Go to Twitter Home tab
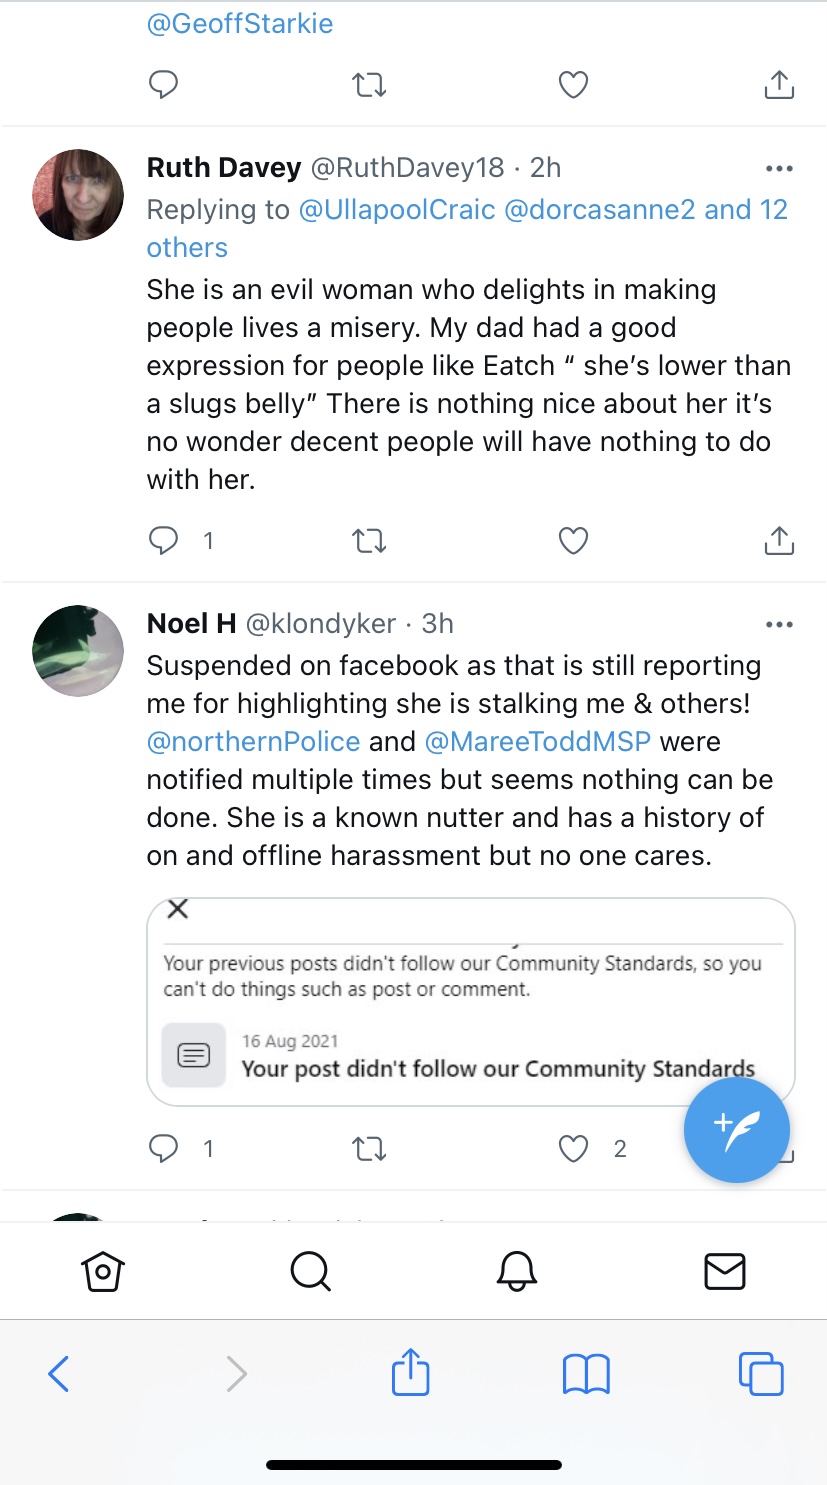Image resolution: width=827 pixels, height=1485 pixels. click(x=102, y=1271)
